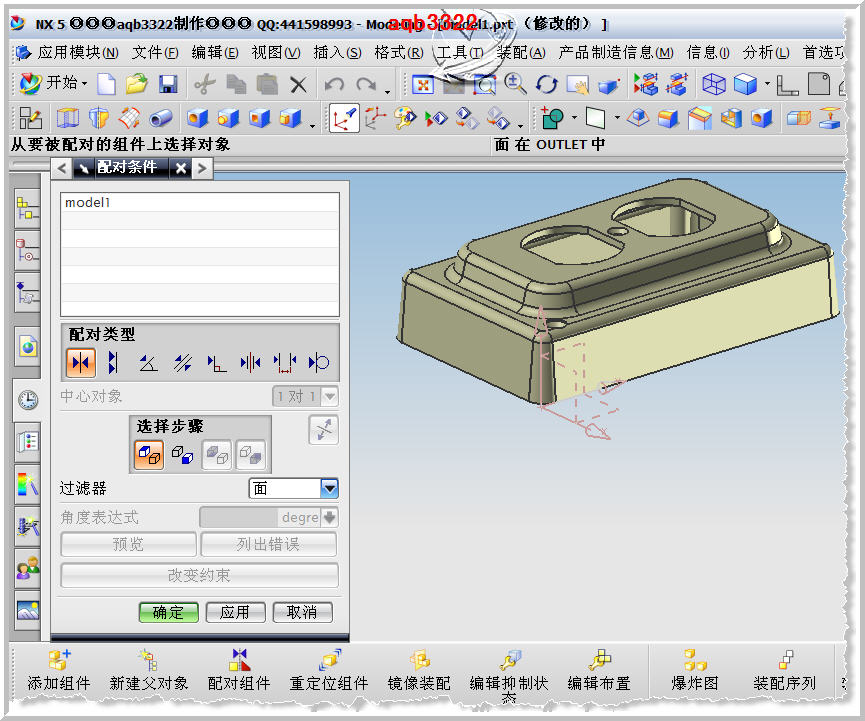Screen dimensions: 865x721
Task: Select the Zoom in/out magnifier icon
Action: coord(515,84)
